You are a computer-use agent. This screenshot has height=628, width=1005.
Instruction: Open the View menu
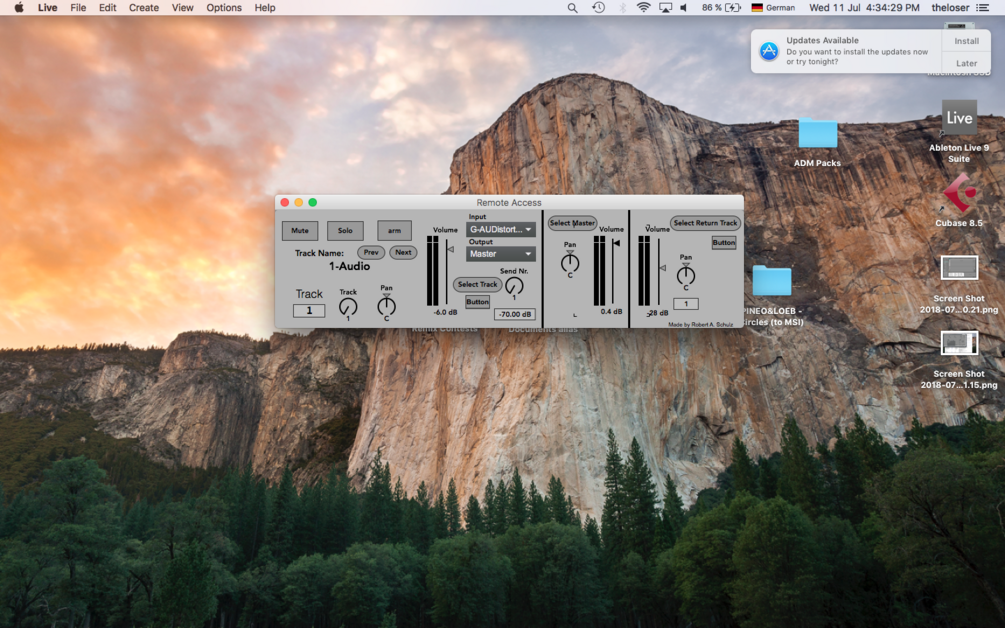point(183,8)
